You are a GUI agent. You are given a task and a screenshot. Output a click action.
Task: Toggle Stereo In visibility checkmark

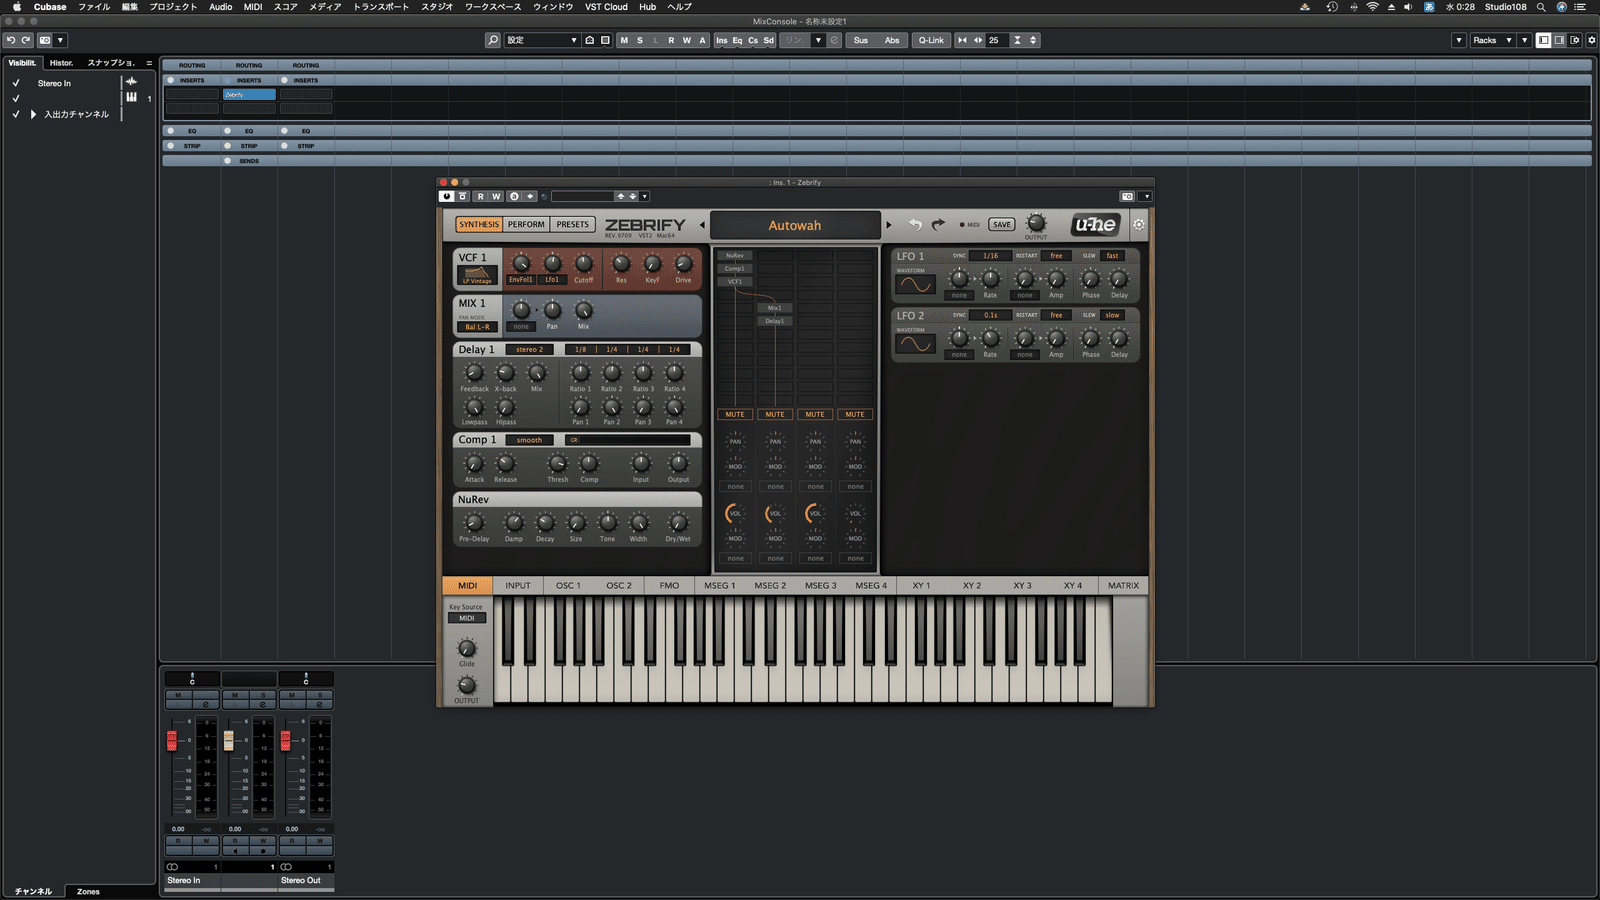click(x=16, y=83)
